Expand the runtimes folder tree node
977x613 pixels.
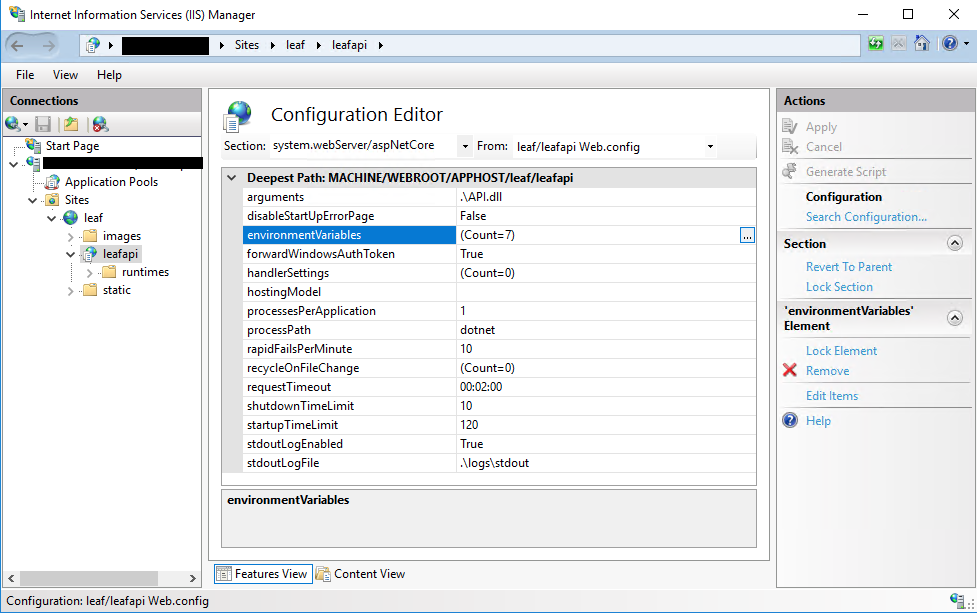pos(90,272)
